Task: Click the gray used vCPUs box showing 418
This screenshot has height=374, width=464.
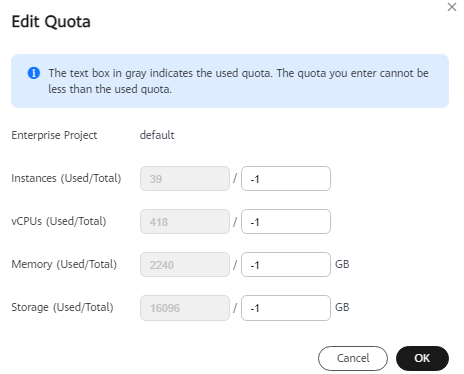Action: pos(185,222)
